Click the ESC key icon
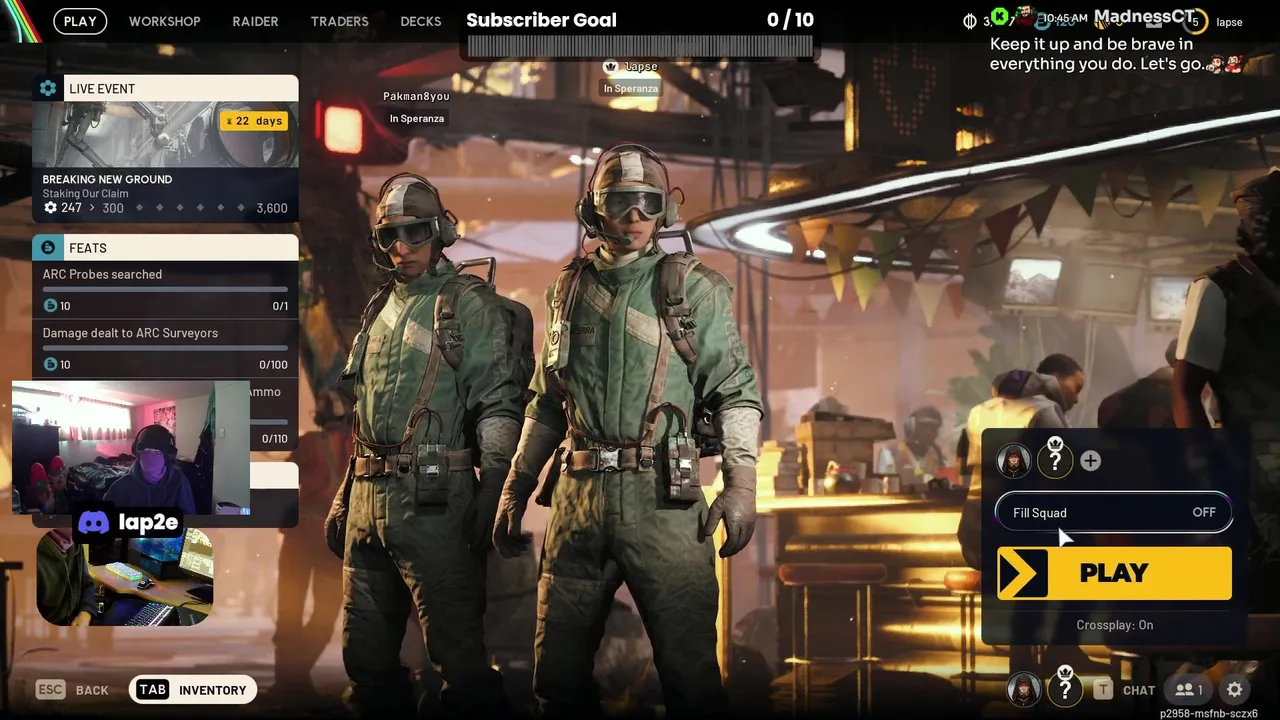Image resolution: width=1280 pixels, height=720 pixels. [x=50, y=689]
